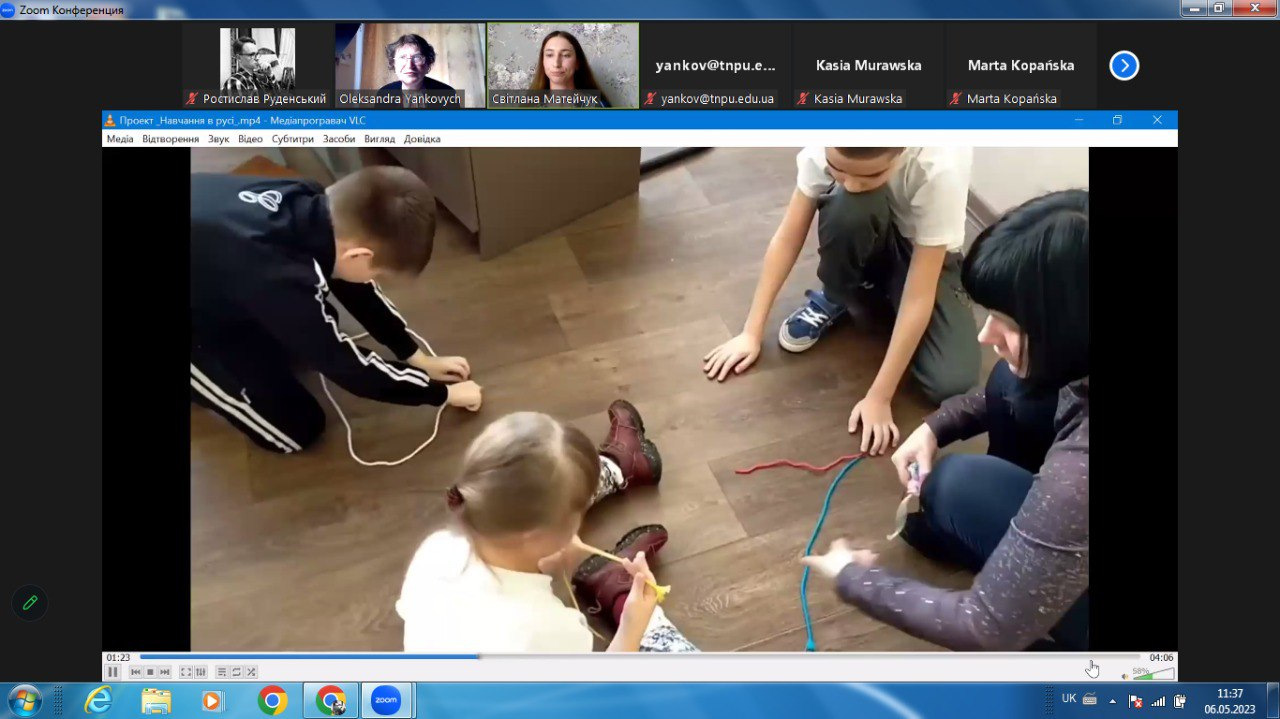The height and width of the screenshot is (719, 1280).
Task: Stop the video with the stop button
Action: click(x=150, y=672)
